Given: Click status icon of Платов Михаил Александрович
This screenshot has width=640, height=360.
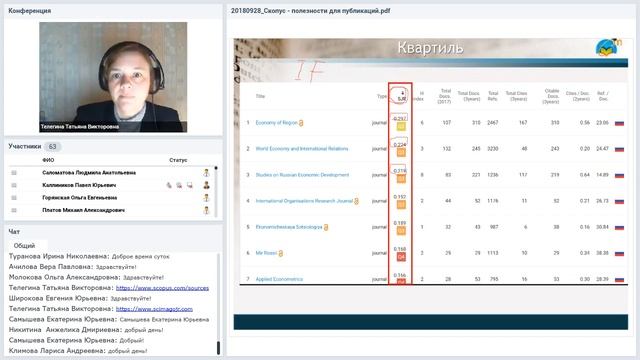Looking at the screenshot, I should (207, 210).
